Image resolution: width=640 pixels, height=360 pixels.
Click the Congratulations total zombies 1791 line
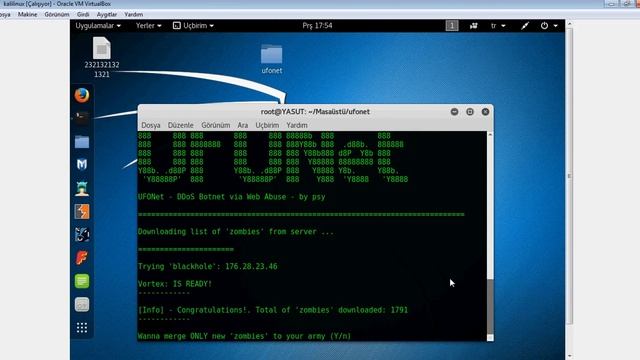point(273,310)
